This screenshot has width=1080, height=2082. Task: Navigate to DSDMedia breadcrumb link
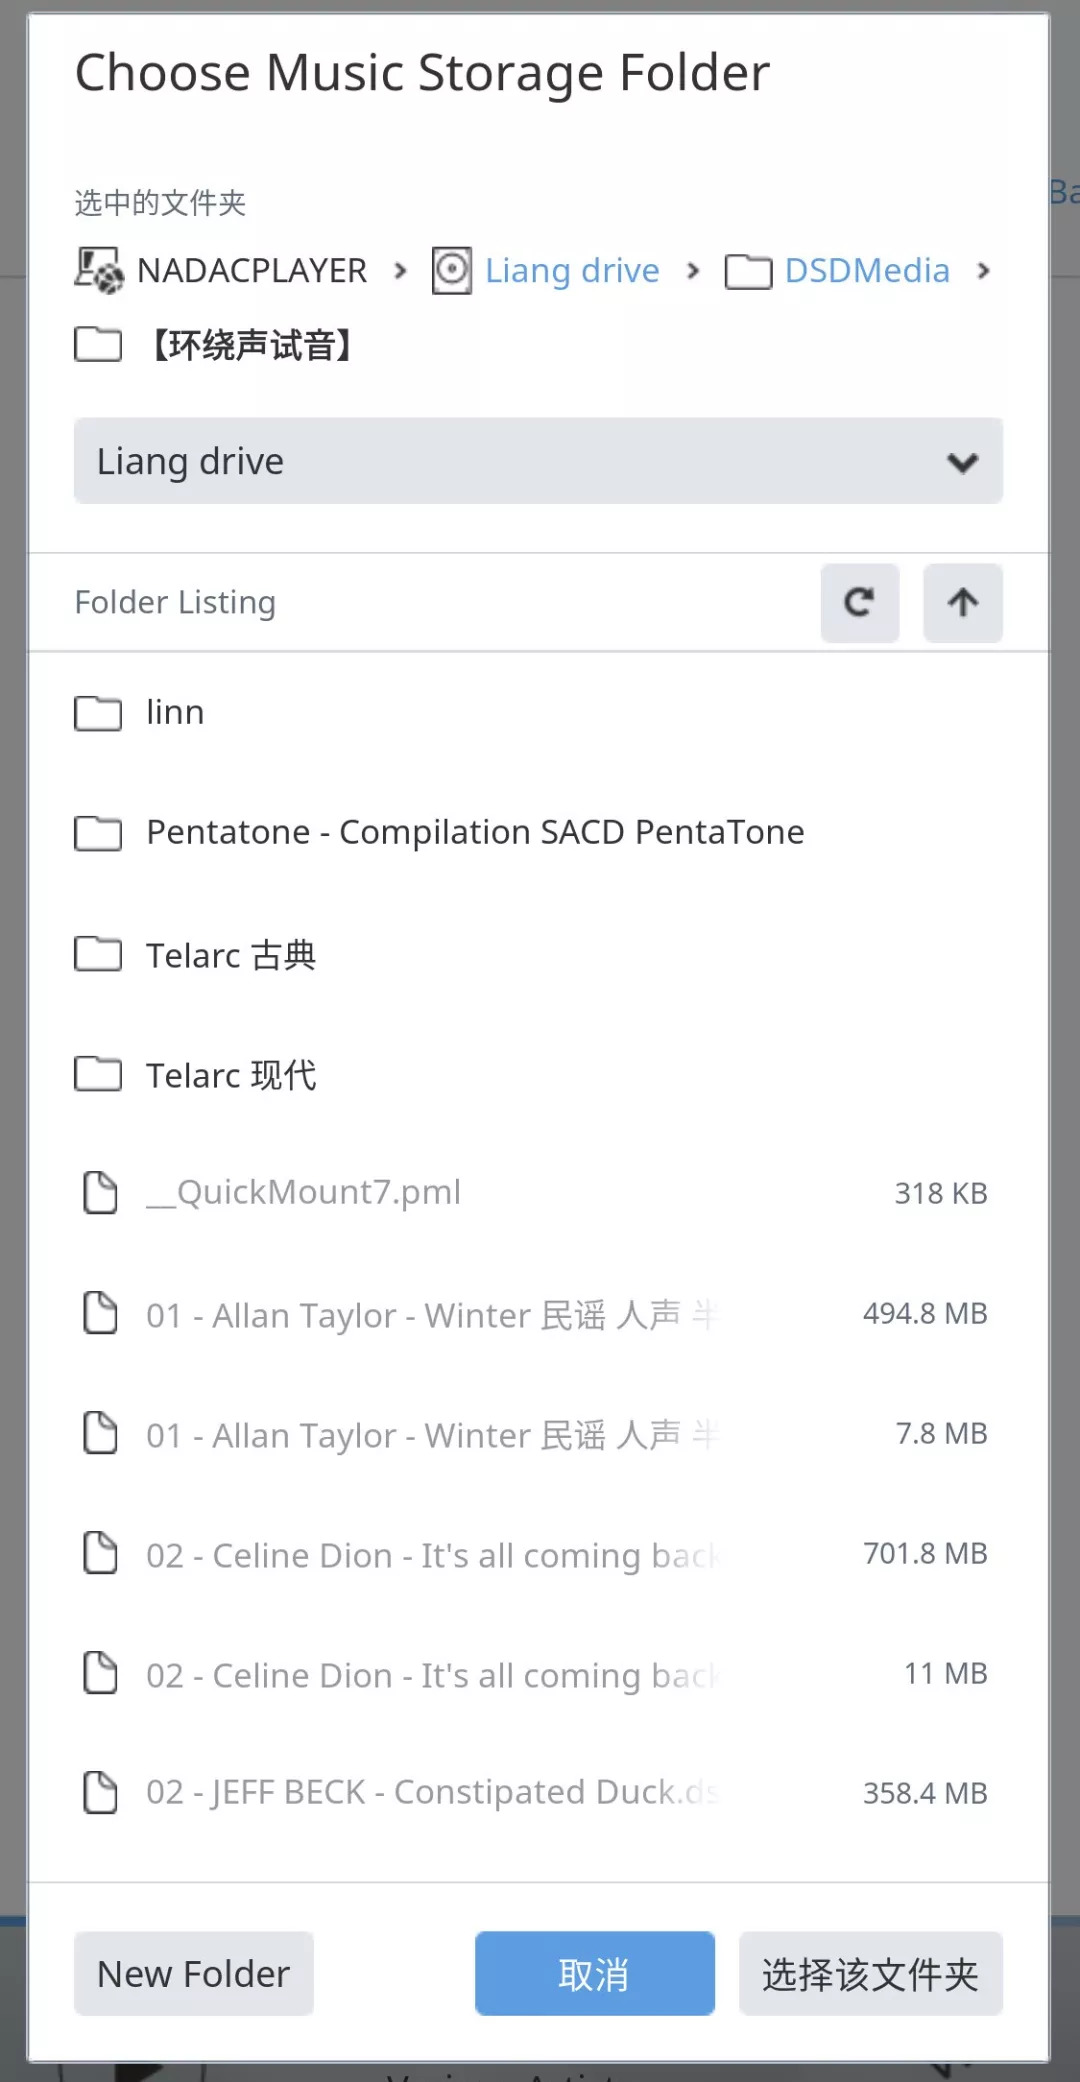point(867,271)
